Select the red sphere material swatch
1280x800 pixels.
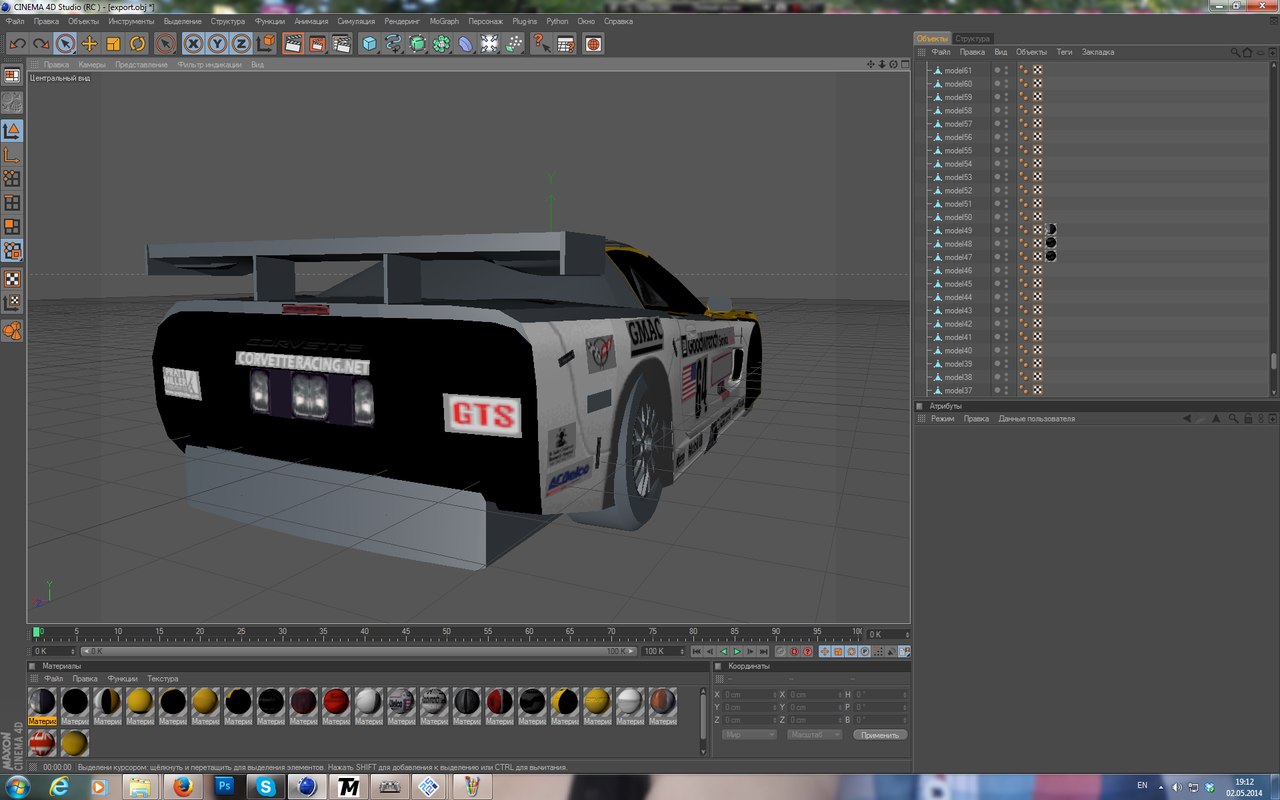point(336,702)
